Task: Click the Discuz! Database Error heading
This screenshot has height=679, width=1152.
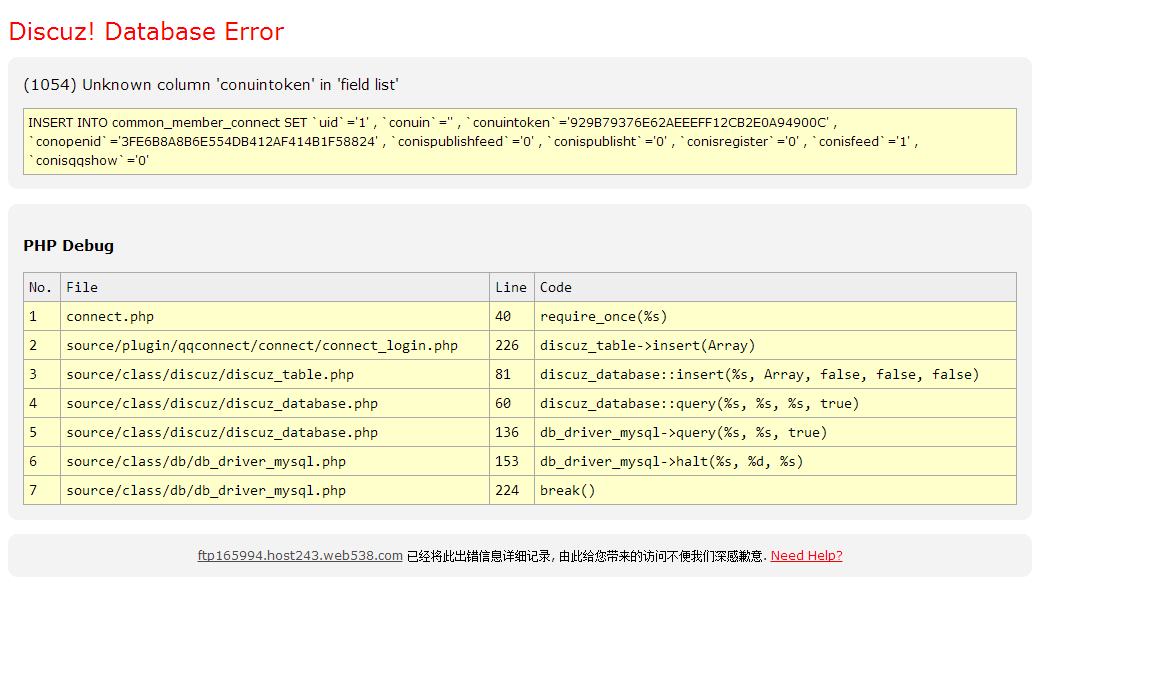Action: click(146, 32)
